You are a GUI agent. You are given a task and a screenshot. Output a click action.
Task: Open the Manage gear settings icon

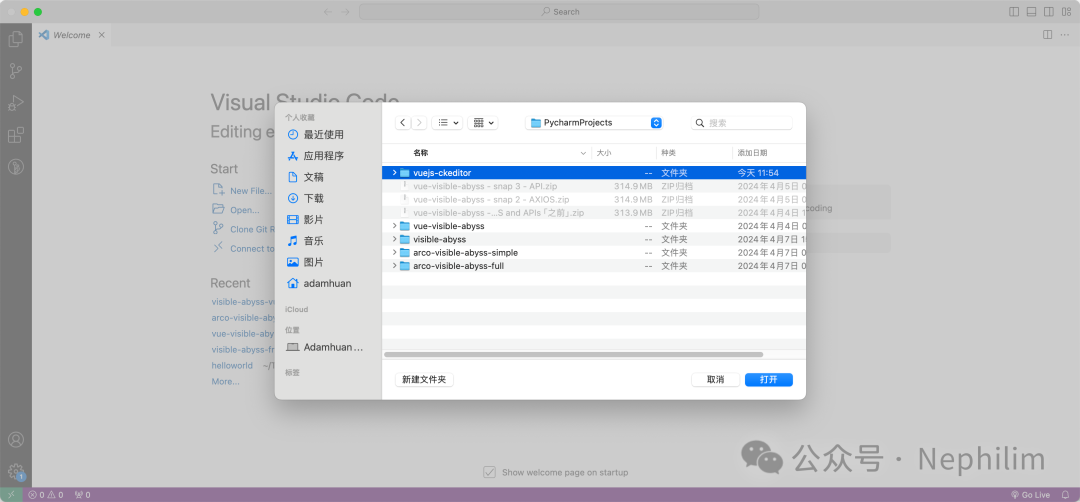pos(15,471)
